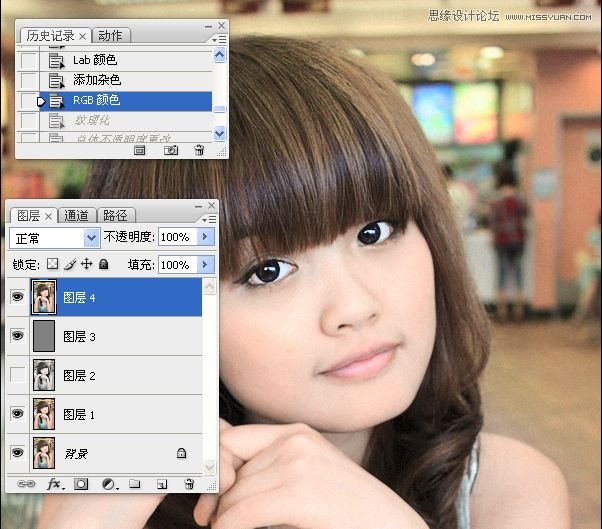Click the lock icon on 背景 layer
This screenshot has width=602, height=529.
(182, 453)
